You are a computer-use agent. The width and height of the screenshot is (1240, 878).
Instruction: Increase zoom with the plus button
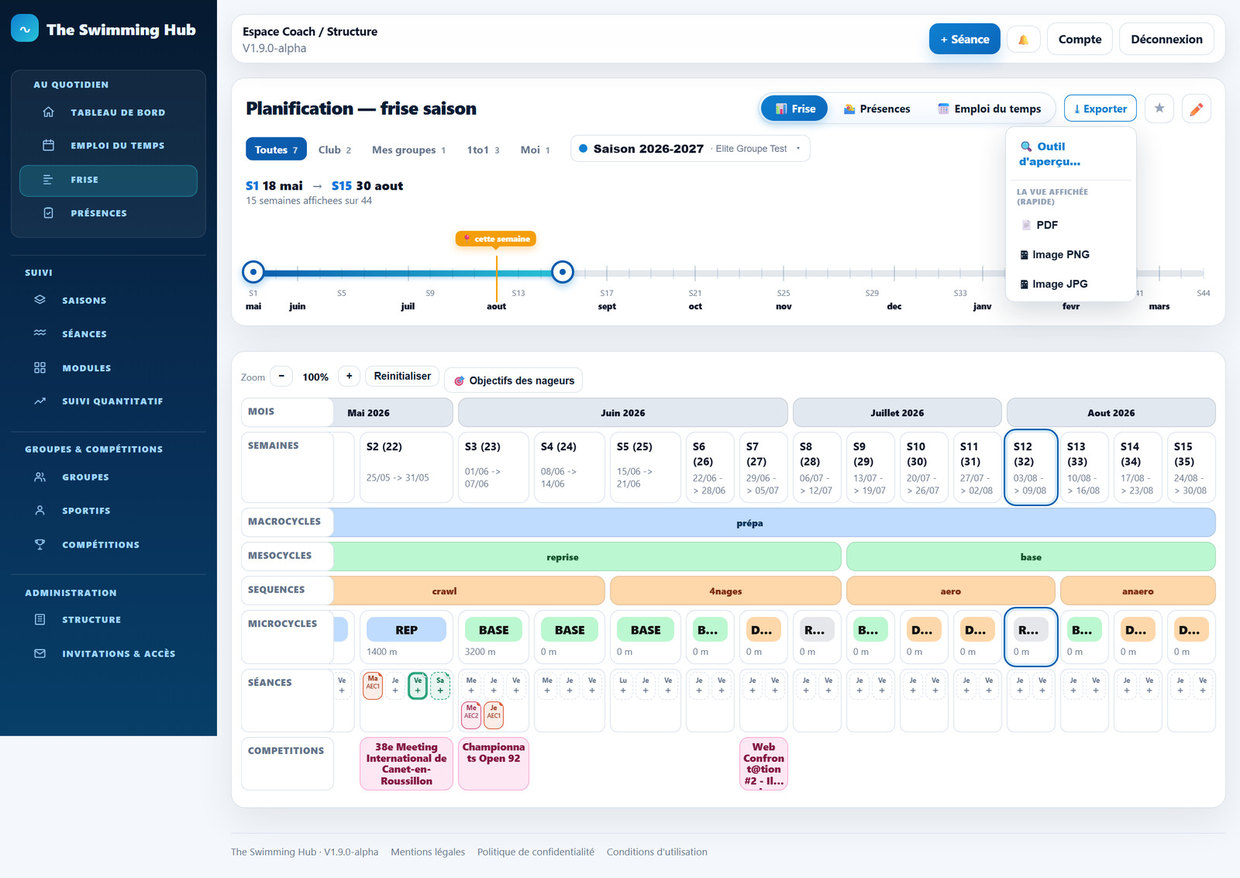(x=349, y=377)
